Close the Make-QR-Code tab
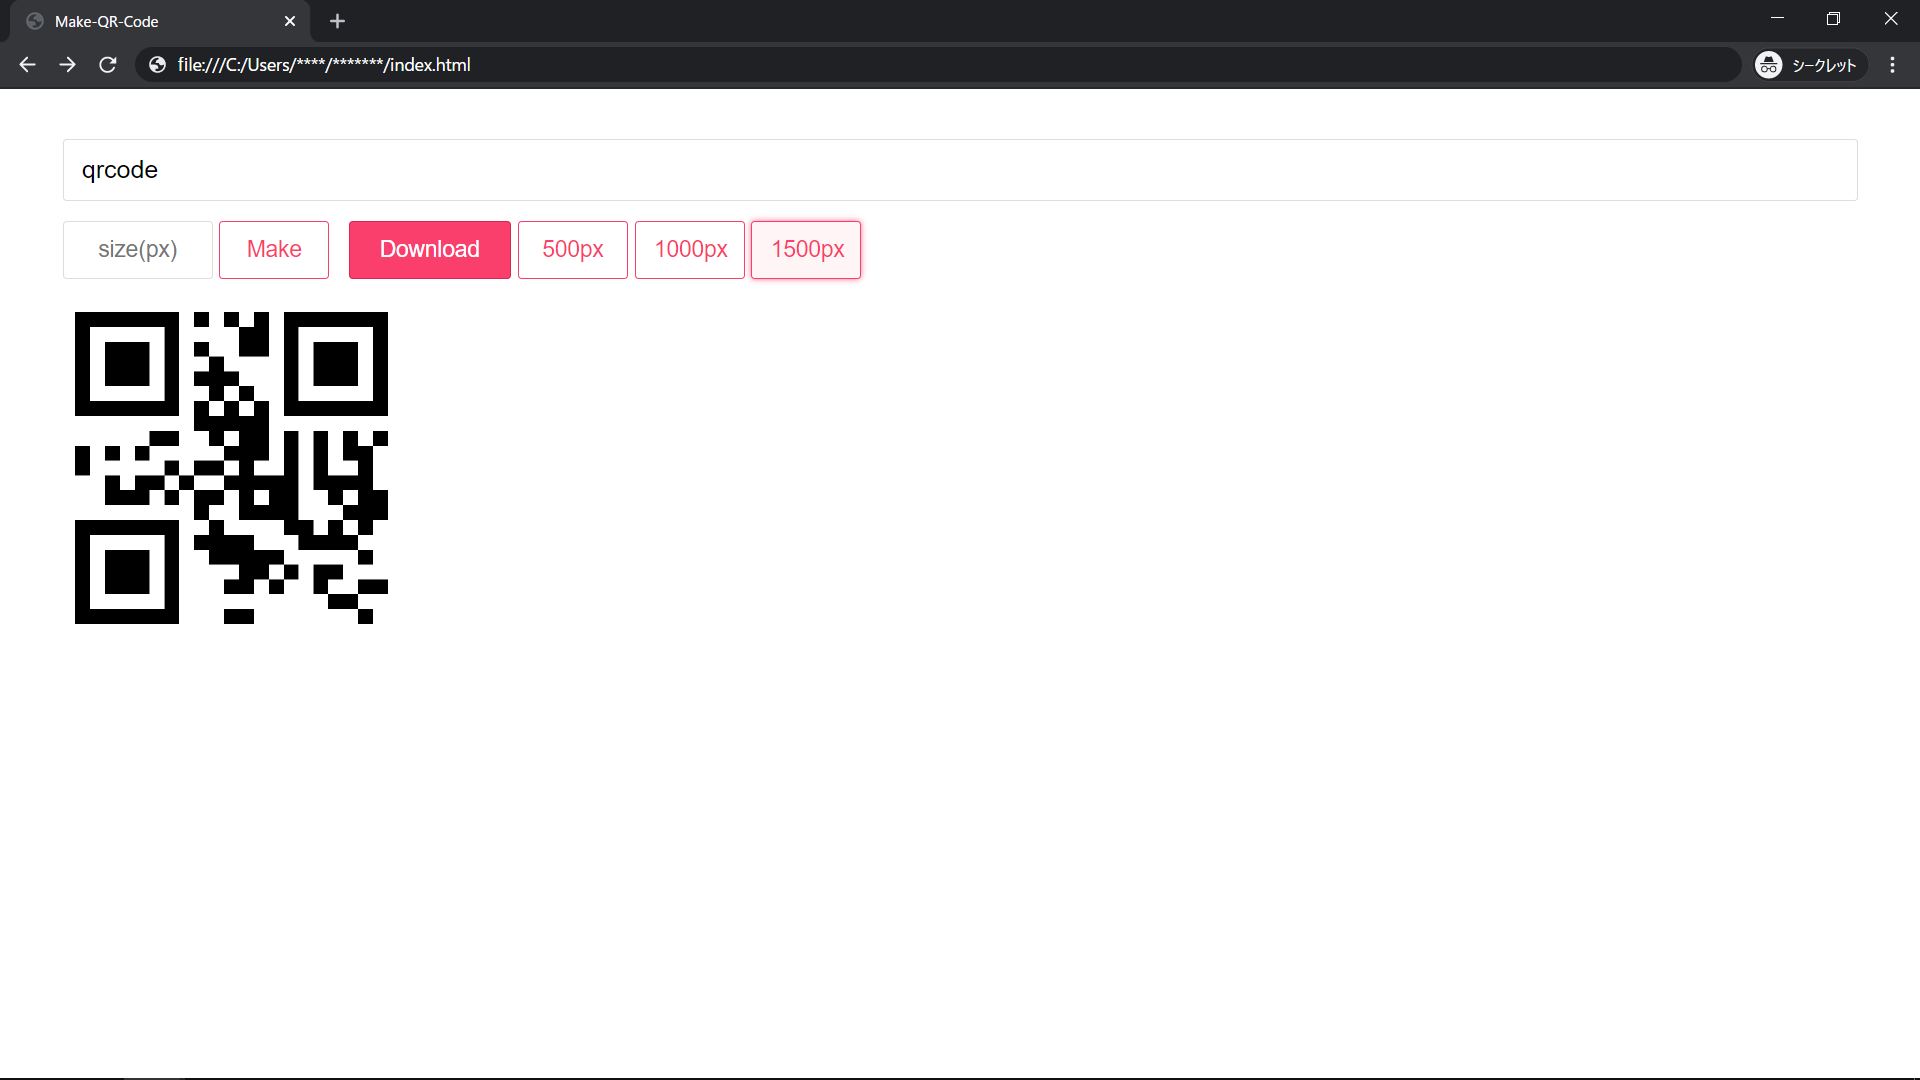Viewport: 1920px width, 1080px height. point(290,21)
